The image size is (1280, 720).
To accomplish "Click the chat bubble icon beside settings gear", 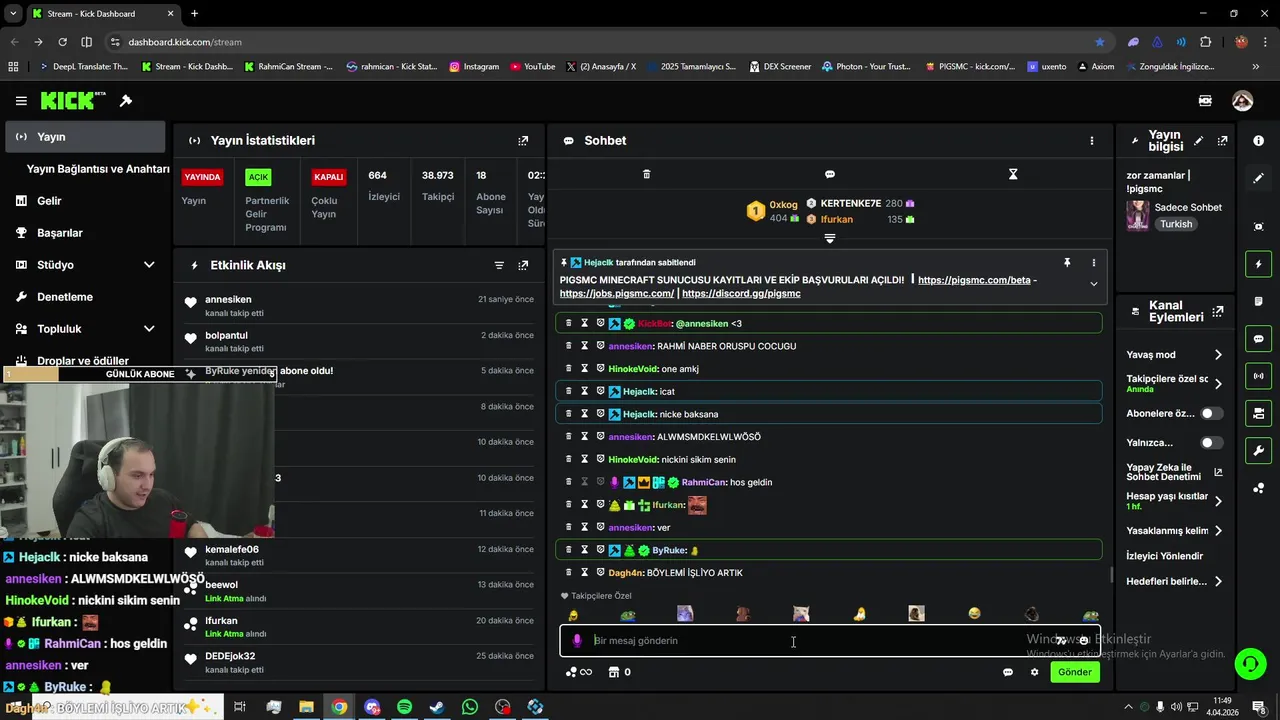I will point(1008,672).
